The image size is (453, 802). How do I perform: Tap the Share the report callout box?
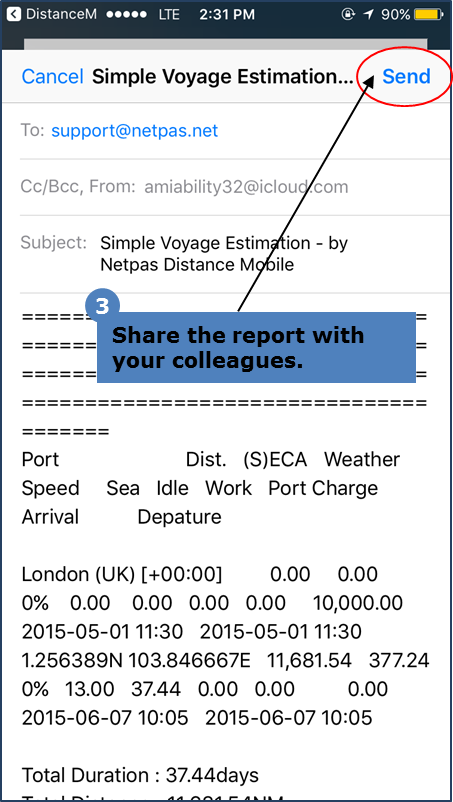pos(256,347)
